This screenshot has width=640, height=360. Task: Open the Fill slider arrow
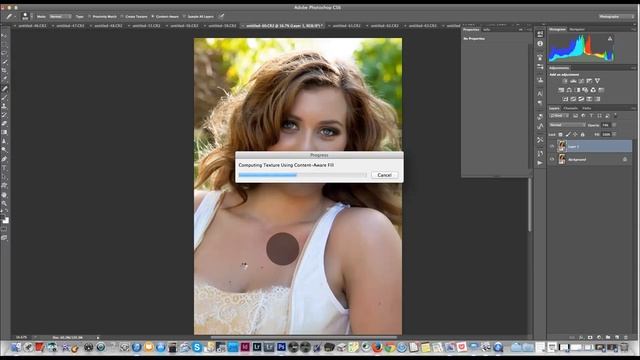point(614,134)
